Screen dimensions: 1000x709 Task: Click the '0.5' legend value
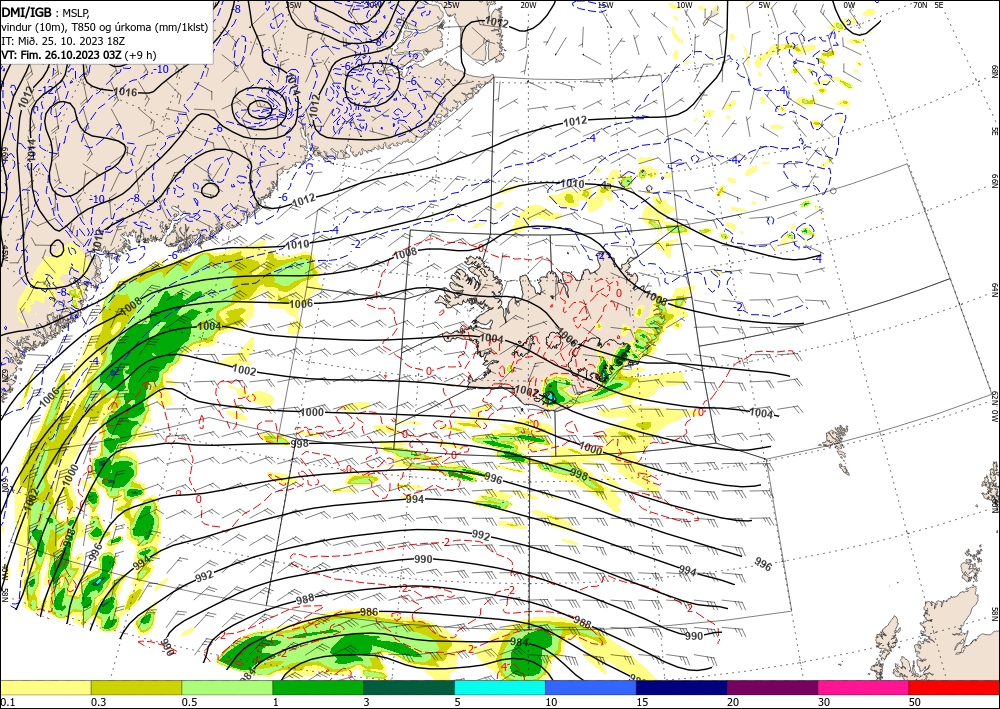point(189,702)
